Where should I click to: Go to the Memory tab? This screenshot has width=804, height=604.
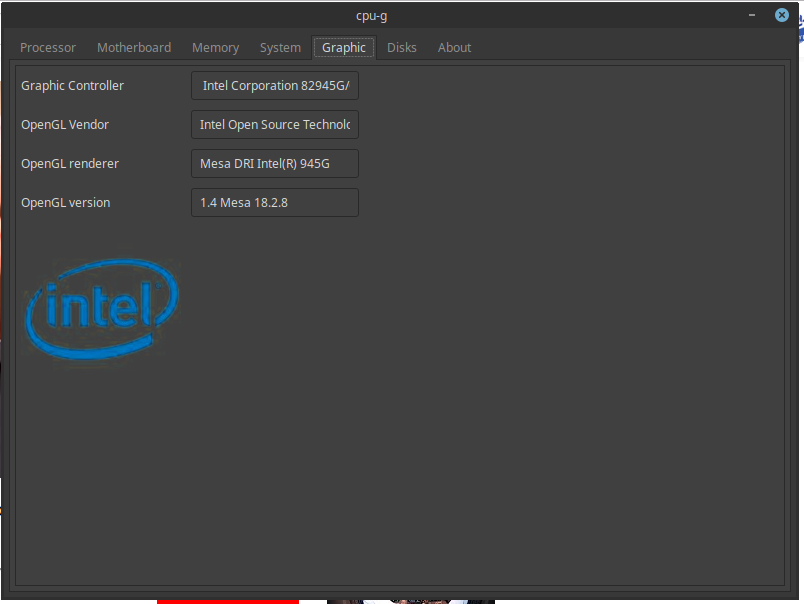click(215, 48)
